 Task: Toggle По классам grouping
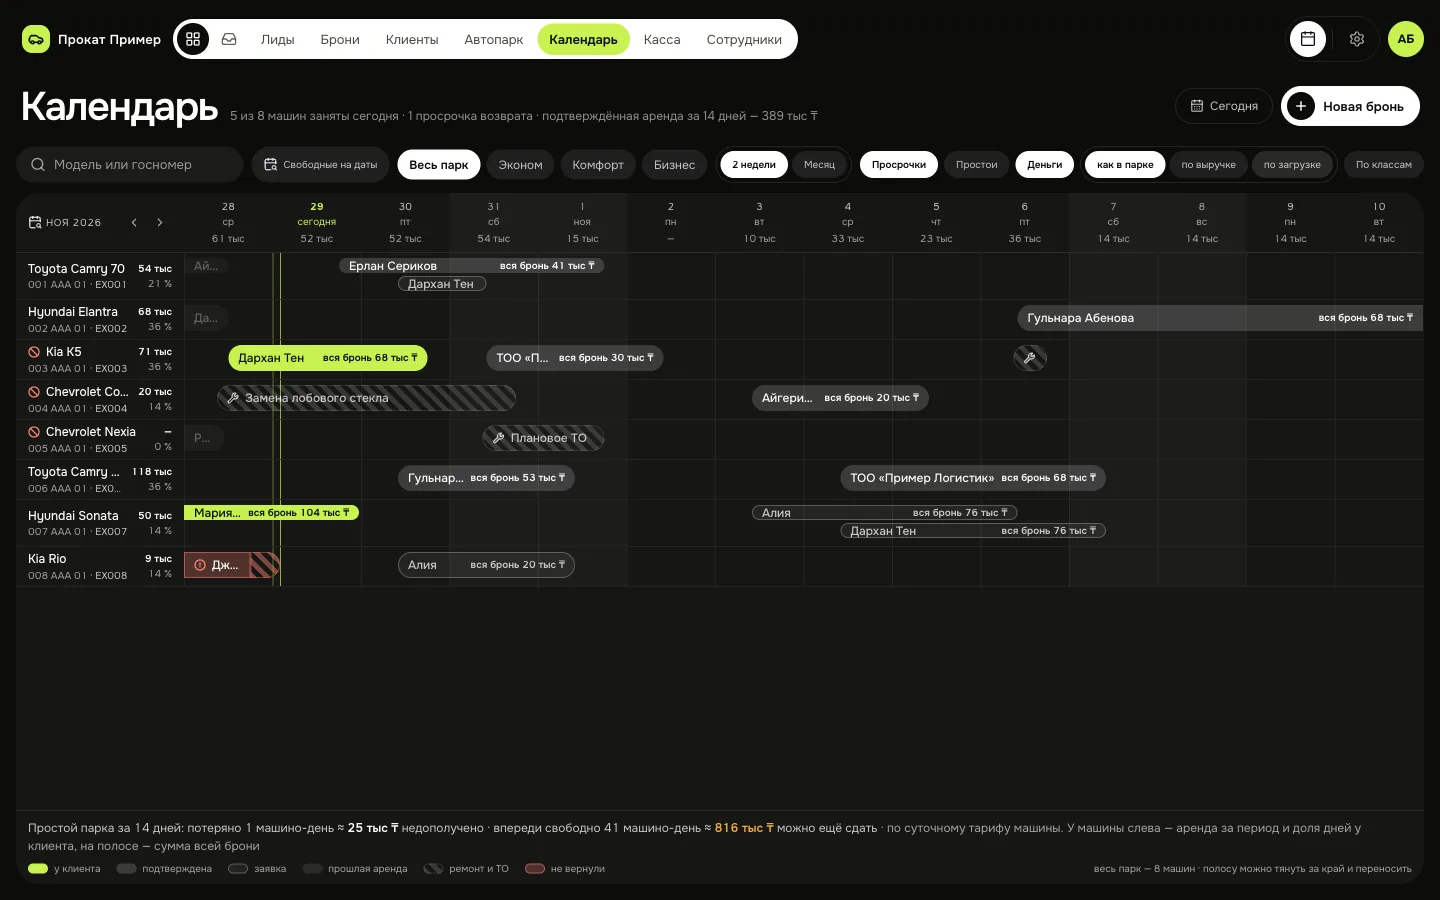pos(1384,165)
